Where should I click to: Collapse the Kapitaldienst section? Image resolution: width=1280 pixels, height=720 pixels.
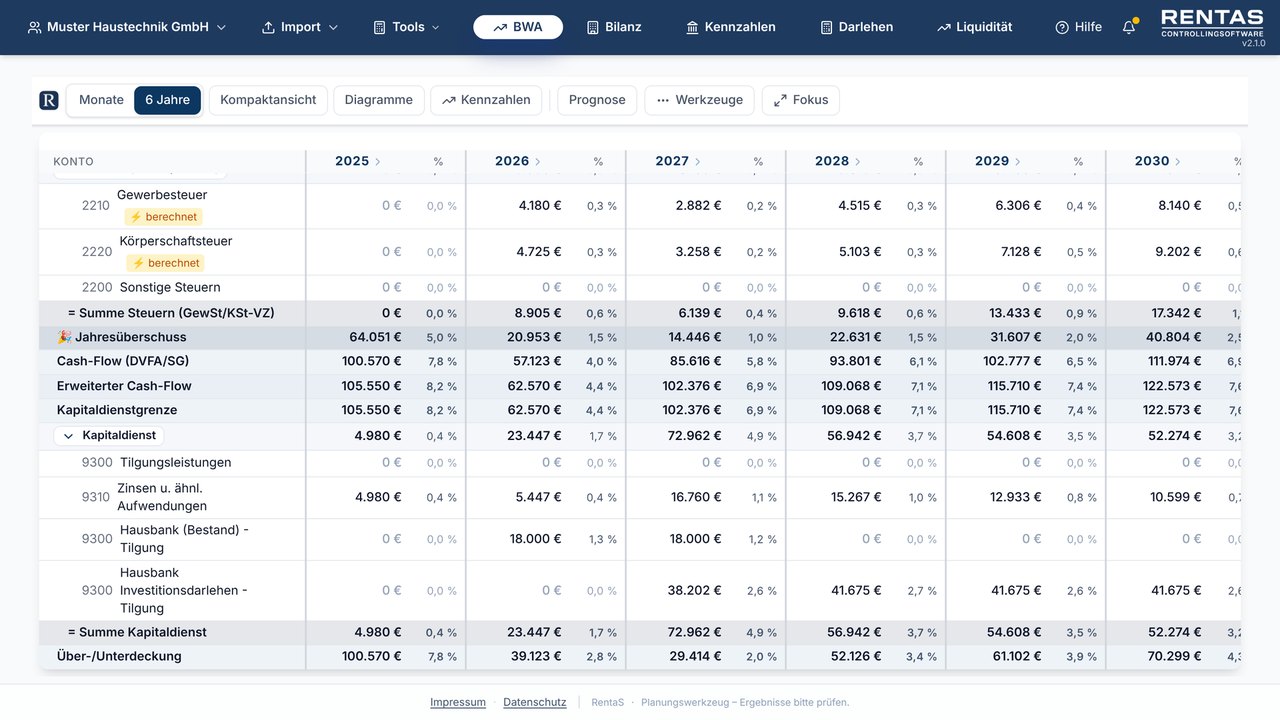tap(109, 436)
